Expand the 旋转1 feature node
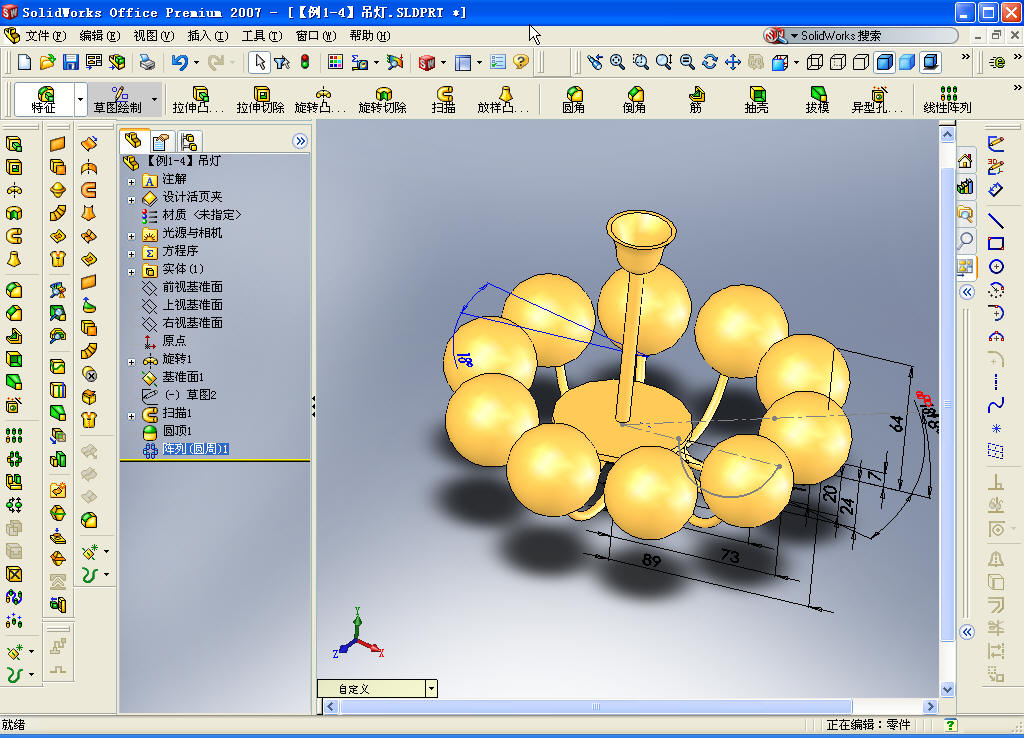This screenshot has width=1024, height=738. (x=131, y=362)
